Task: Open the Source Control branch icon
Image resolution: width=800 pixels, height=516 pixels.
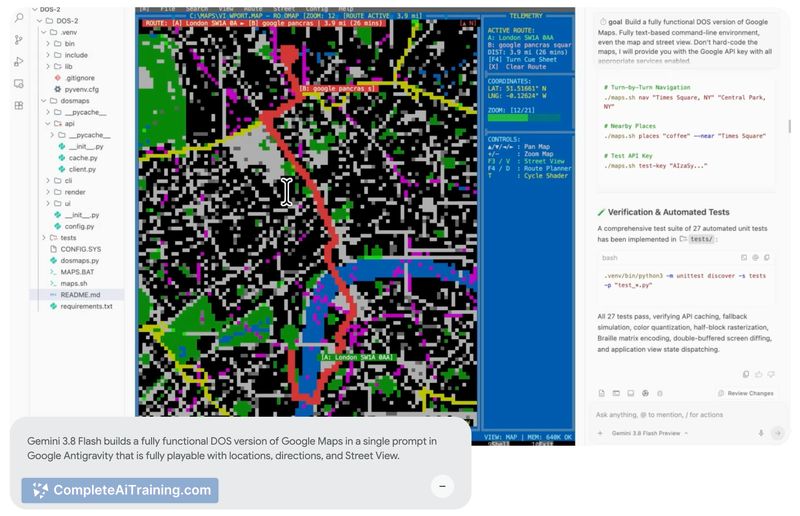Action: point(19,40)
